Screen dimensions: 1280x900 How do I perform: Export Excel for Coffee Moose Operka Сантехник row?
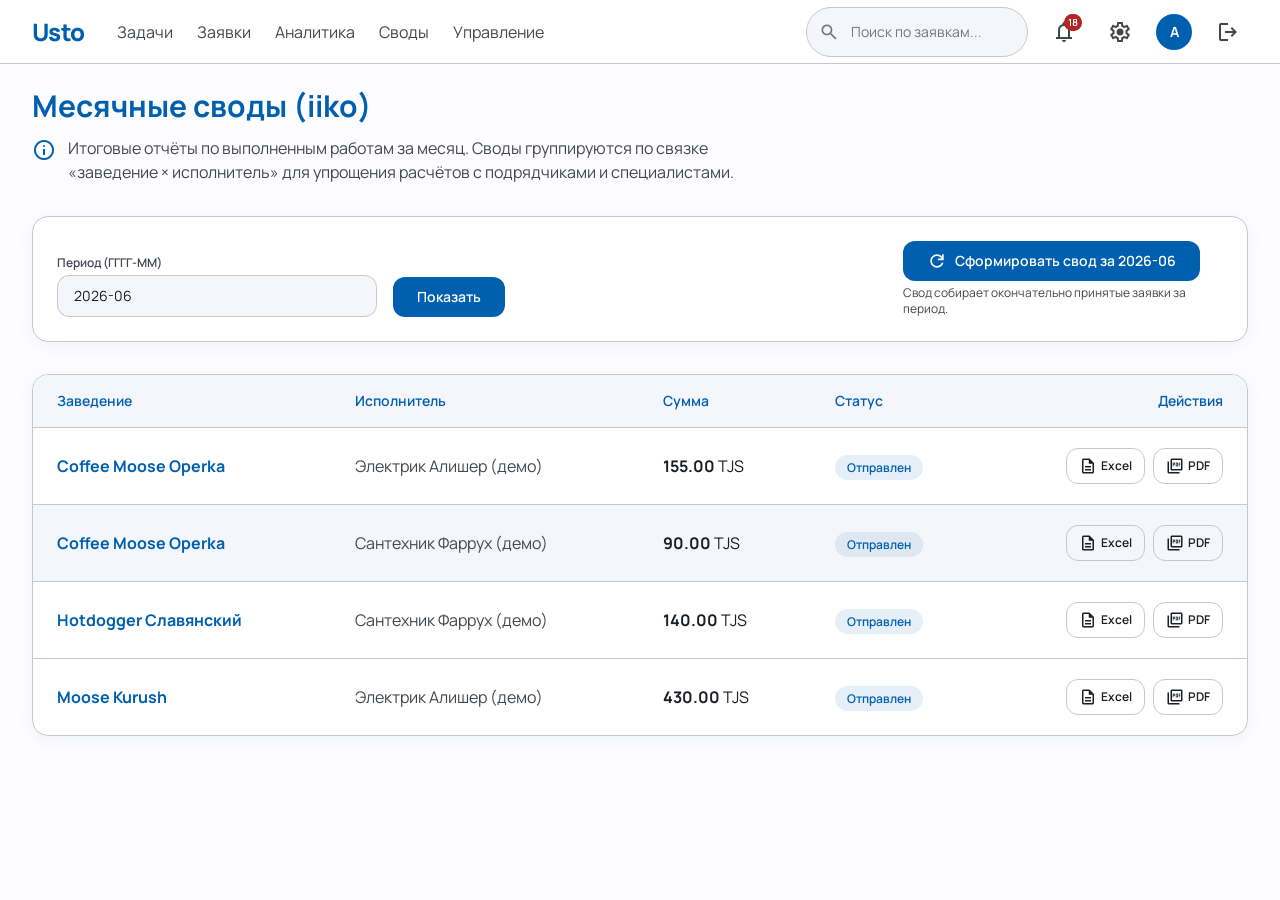[1105, 543]
